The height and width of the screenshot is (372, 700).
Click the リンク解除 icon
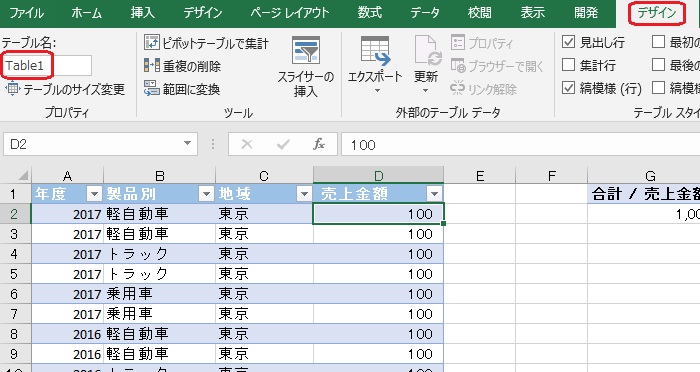(x=458, y=88)
